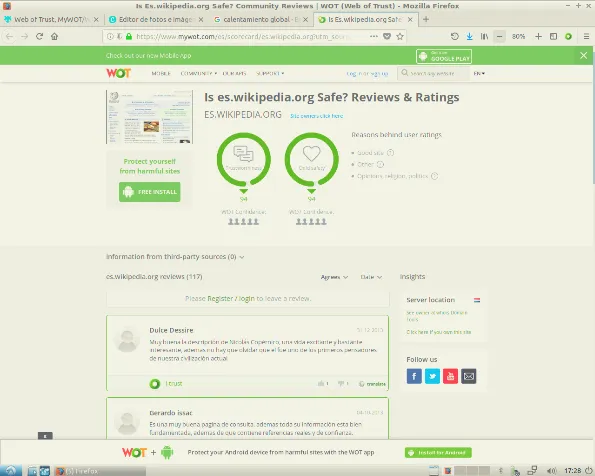Viewport: 595px width, 476px height.
Task: Go to the Firefox home page
Action: [x=55, y=36]
